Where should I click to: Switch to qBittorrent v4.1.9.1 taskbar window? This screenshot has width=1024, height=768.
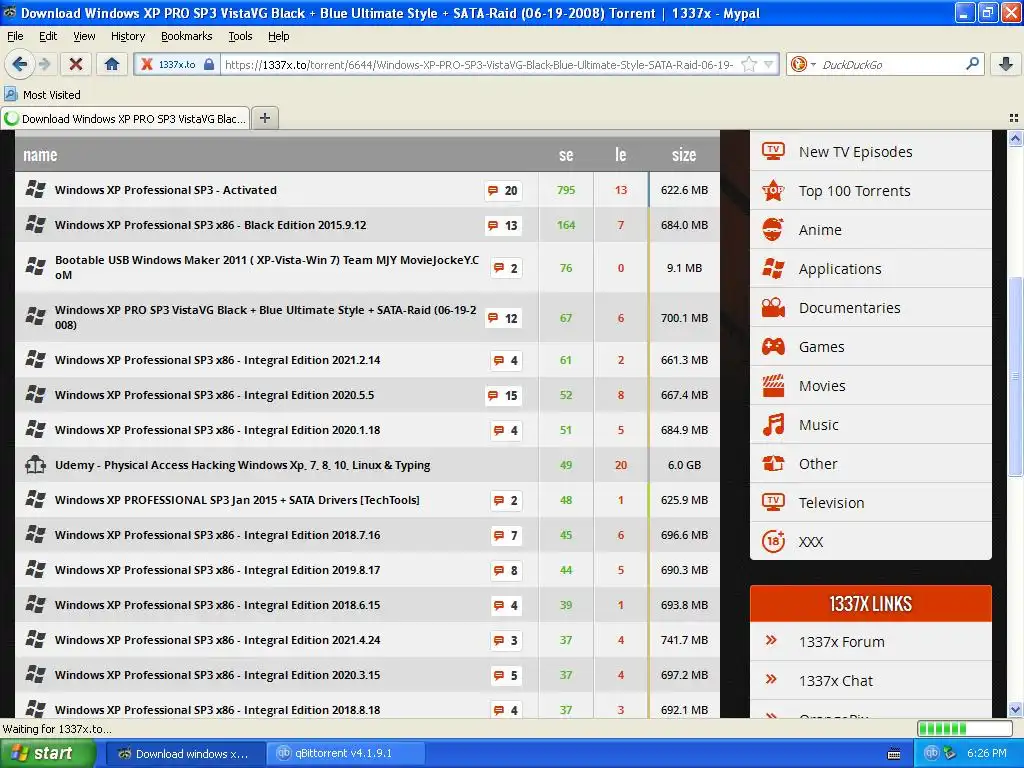345,753
